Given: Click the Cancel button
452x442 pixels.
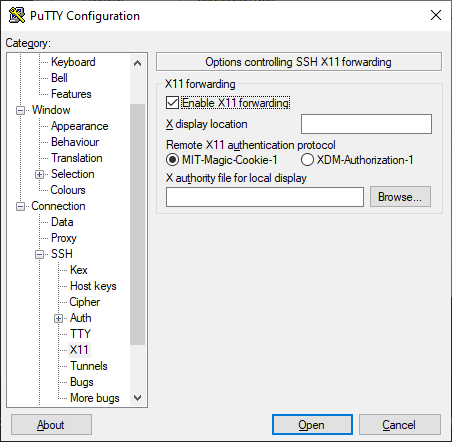Looking at the screenshot, I should coord(399,425).
